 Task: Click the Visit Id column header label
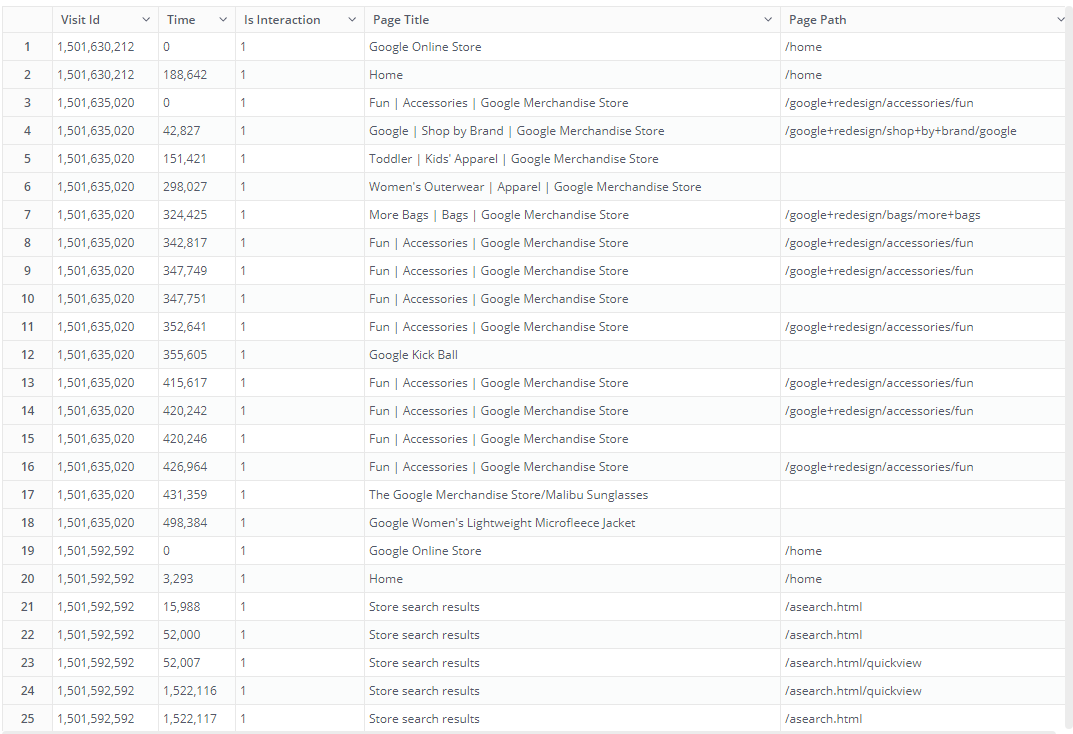tap(80, 20)
